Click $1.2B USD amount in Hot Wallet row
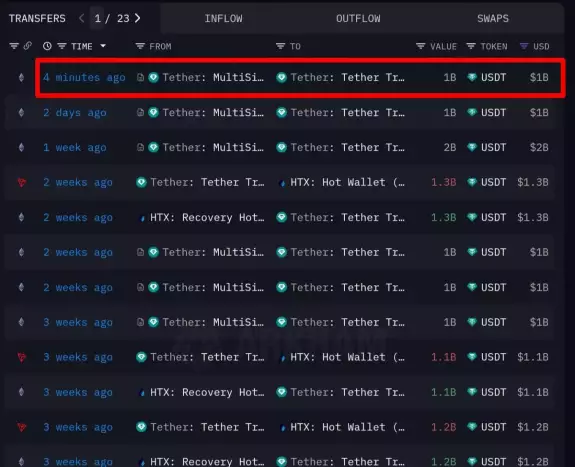The width and height of the screenshot is (575, 467). coord(533,427)
